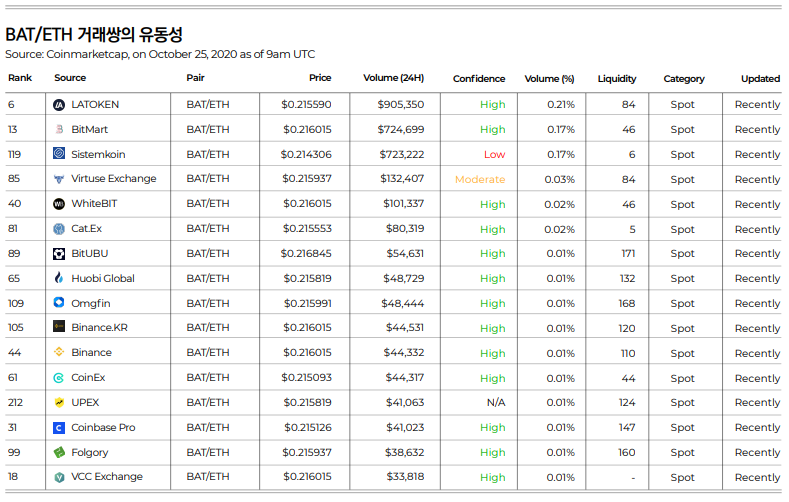Sort by the Liquidity column header

pyautogui.click(x=617, y=79)
